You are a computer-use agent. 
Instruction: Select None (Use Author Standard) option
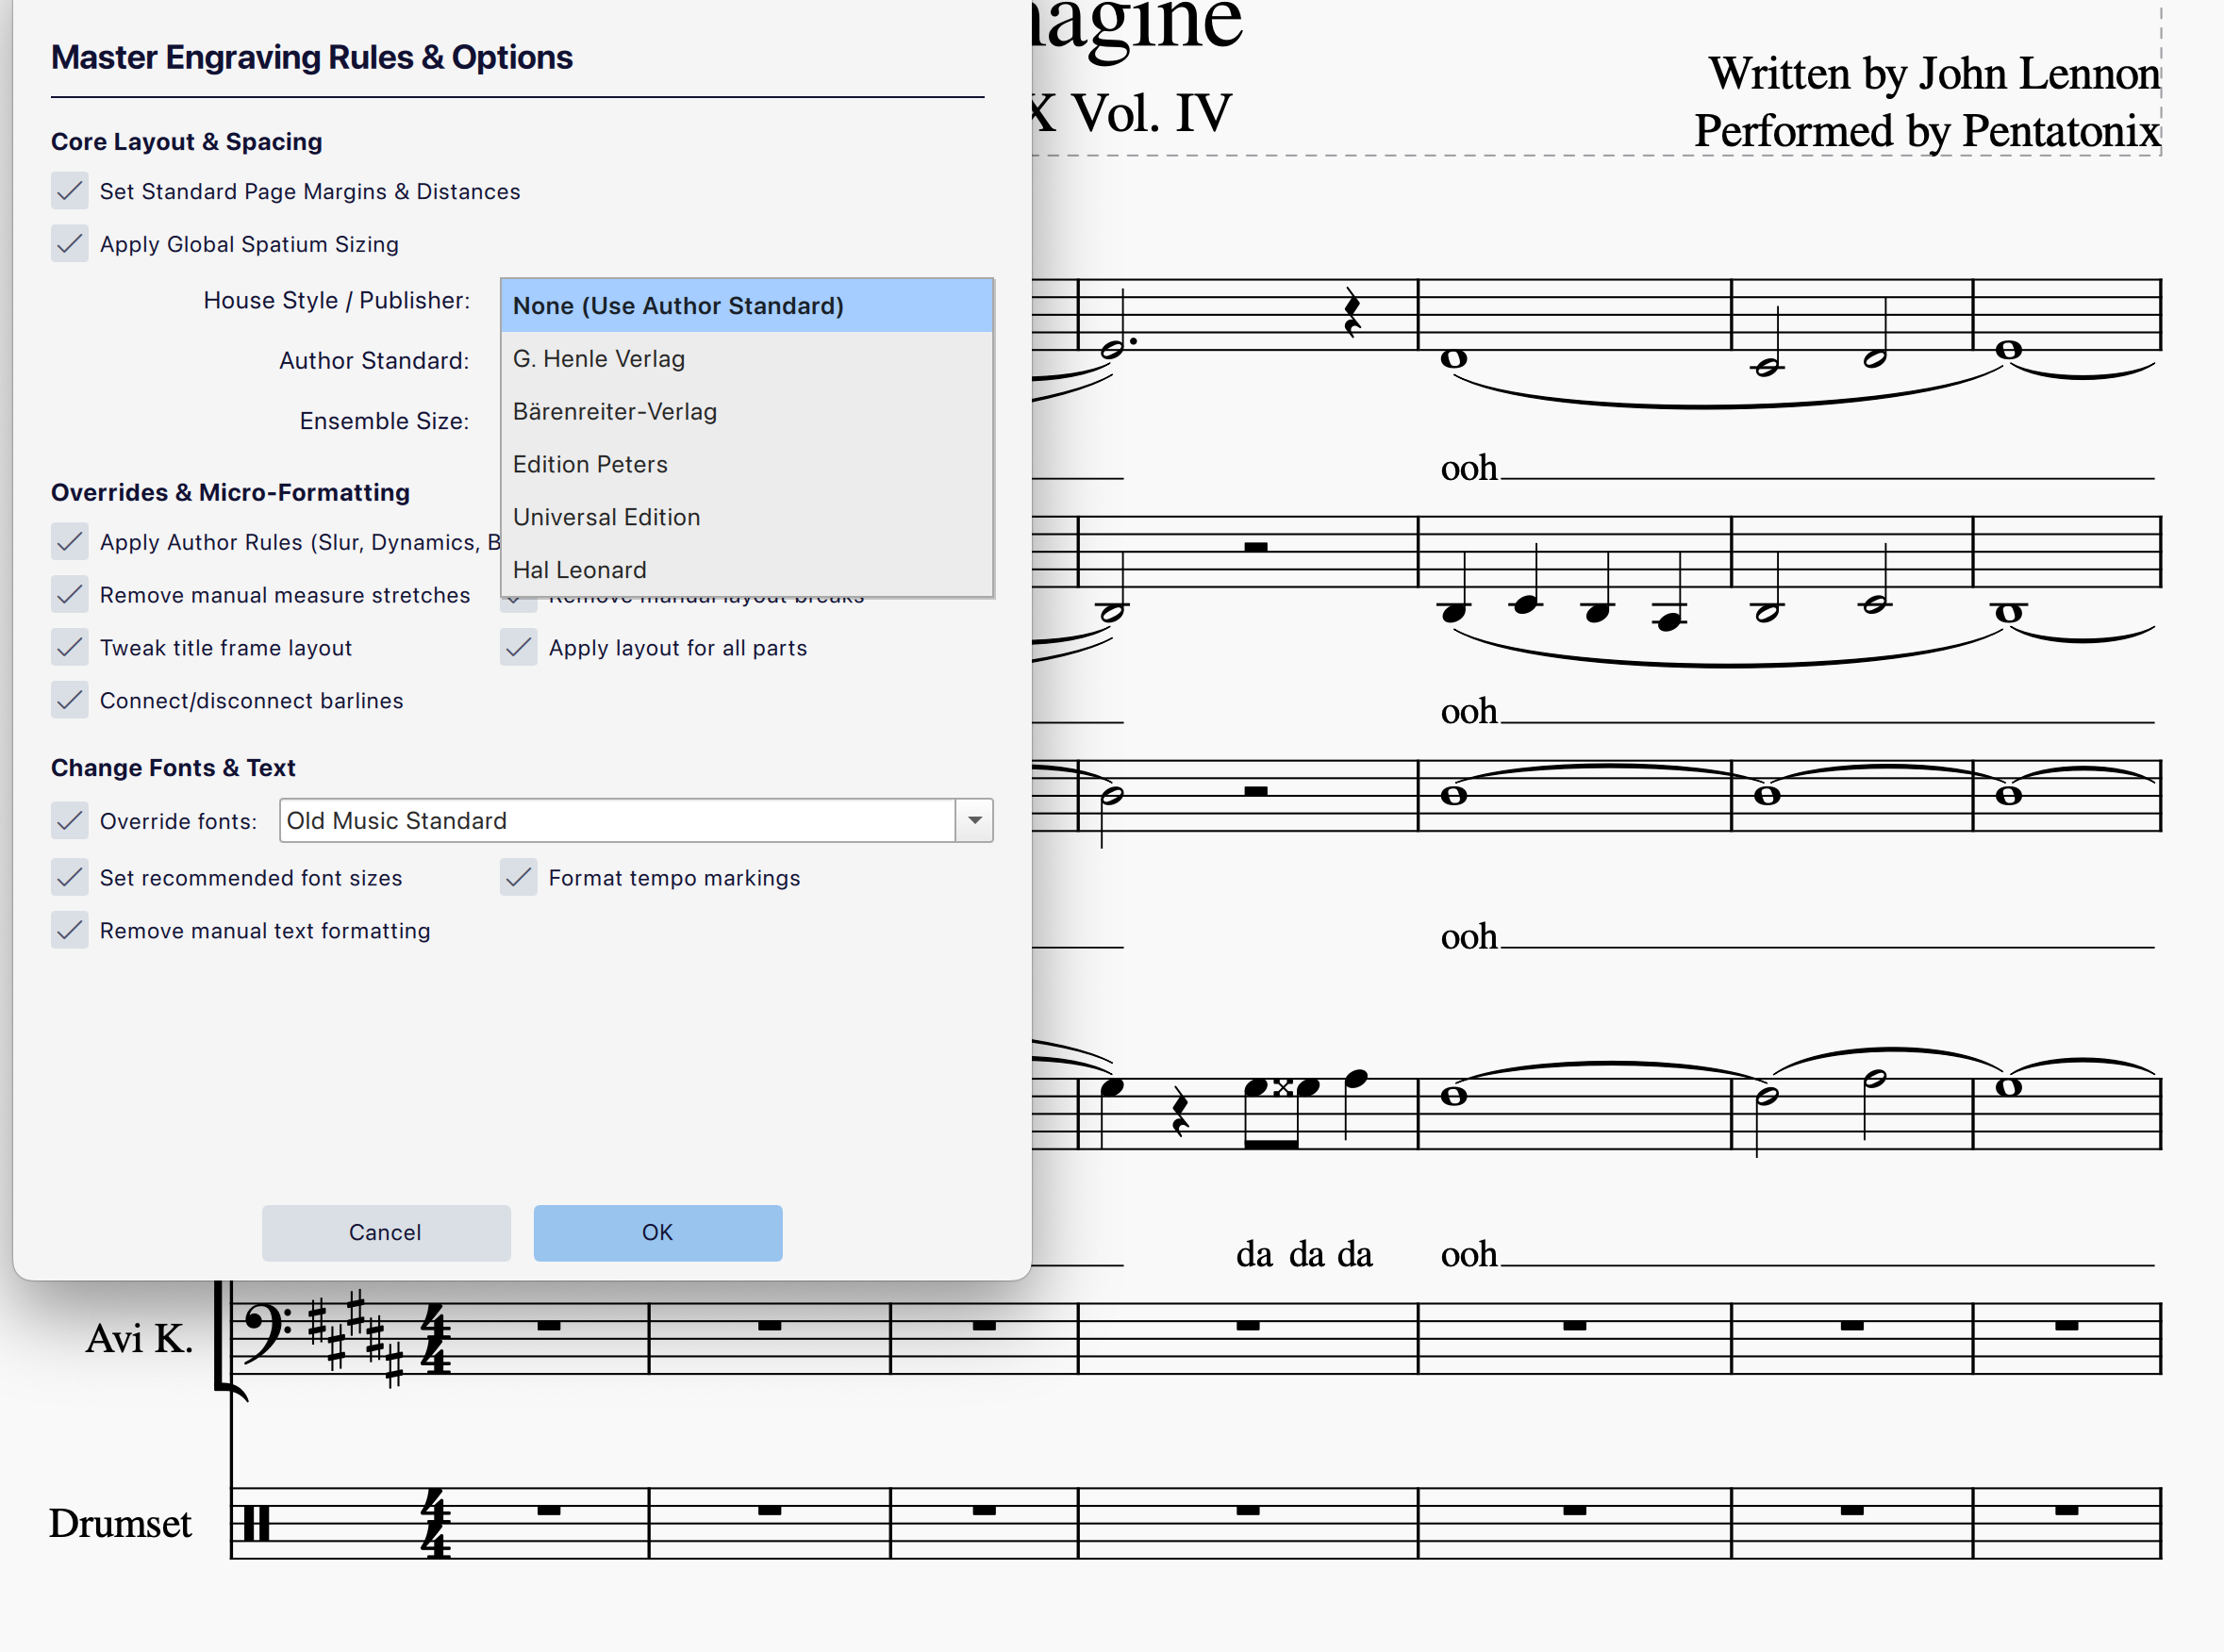(x=747, y=305)
